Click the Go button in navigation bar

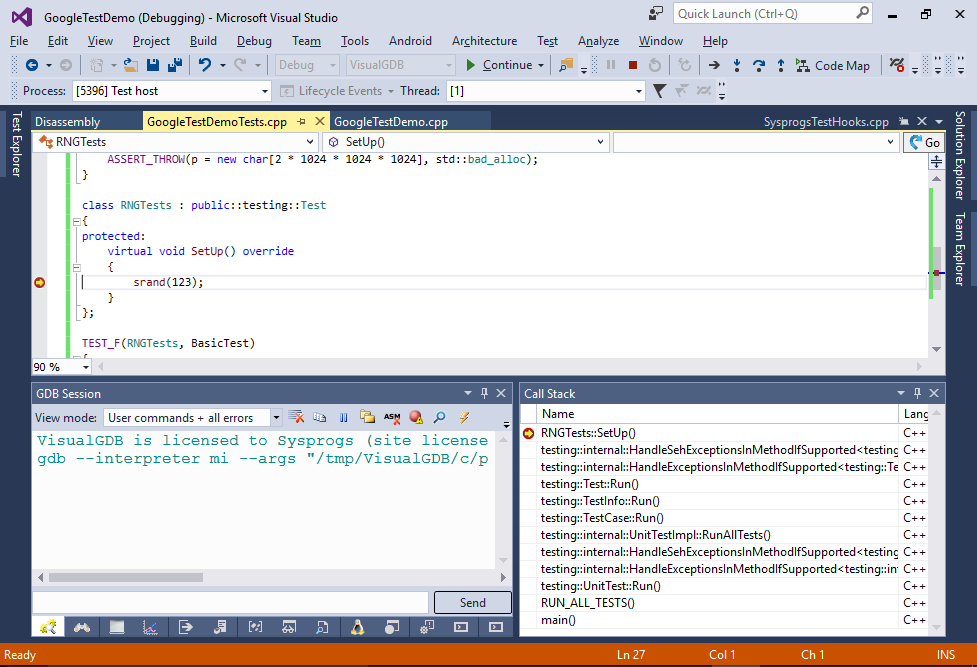[x=925, y=143]
